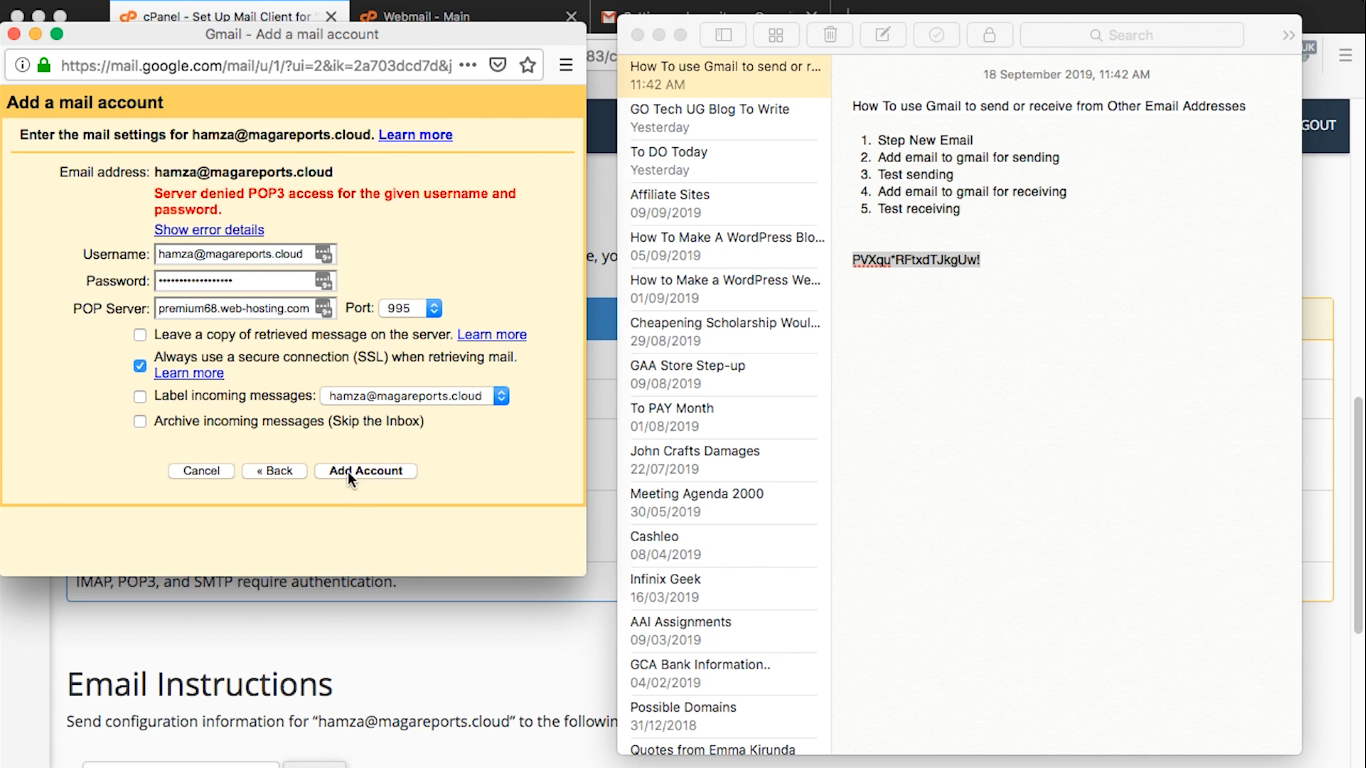
Task: Click the Password input field
Action: click(245, 281)
